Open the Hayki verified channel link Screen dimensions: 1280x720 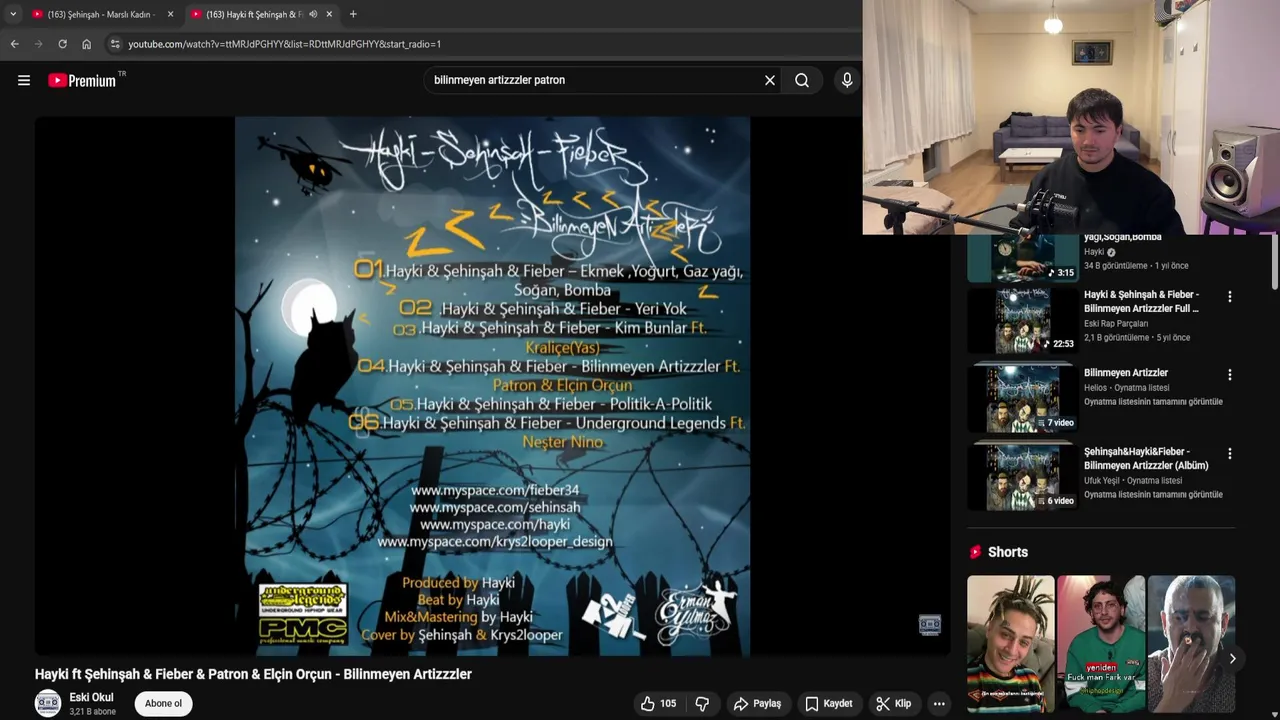(1094, 252)
